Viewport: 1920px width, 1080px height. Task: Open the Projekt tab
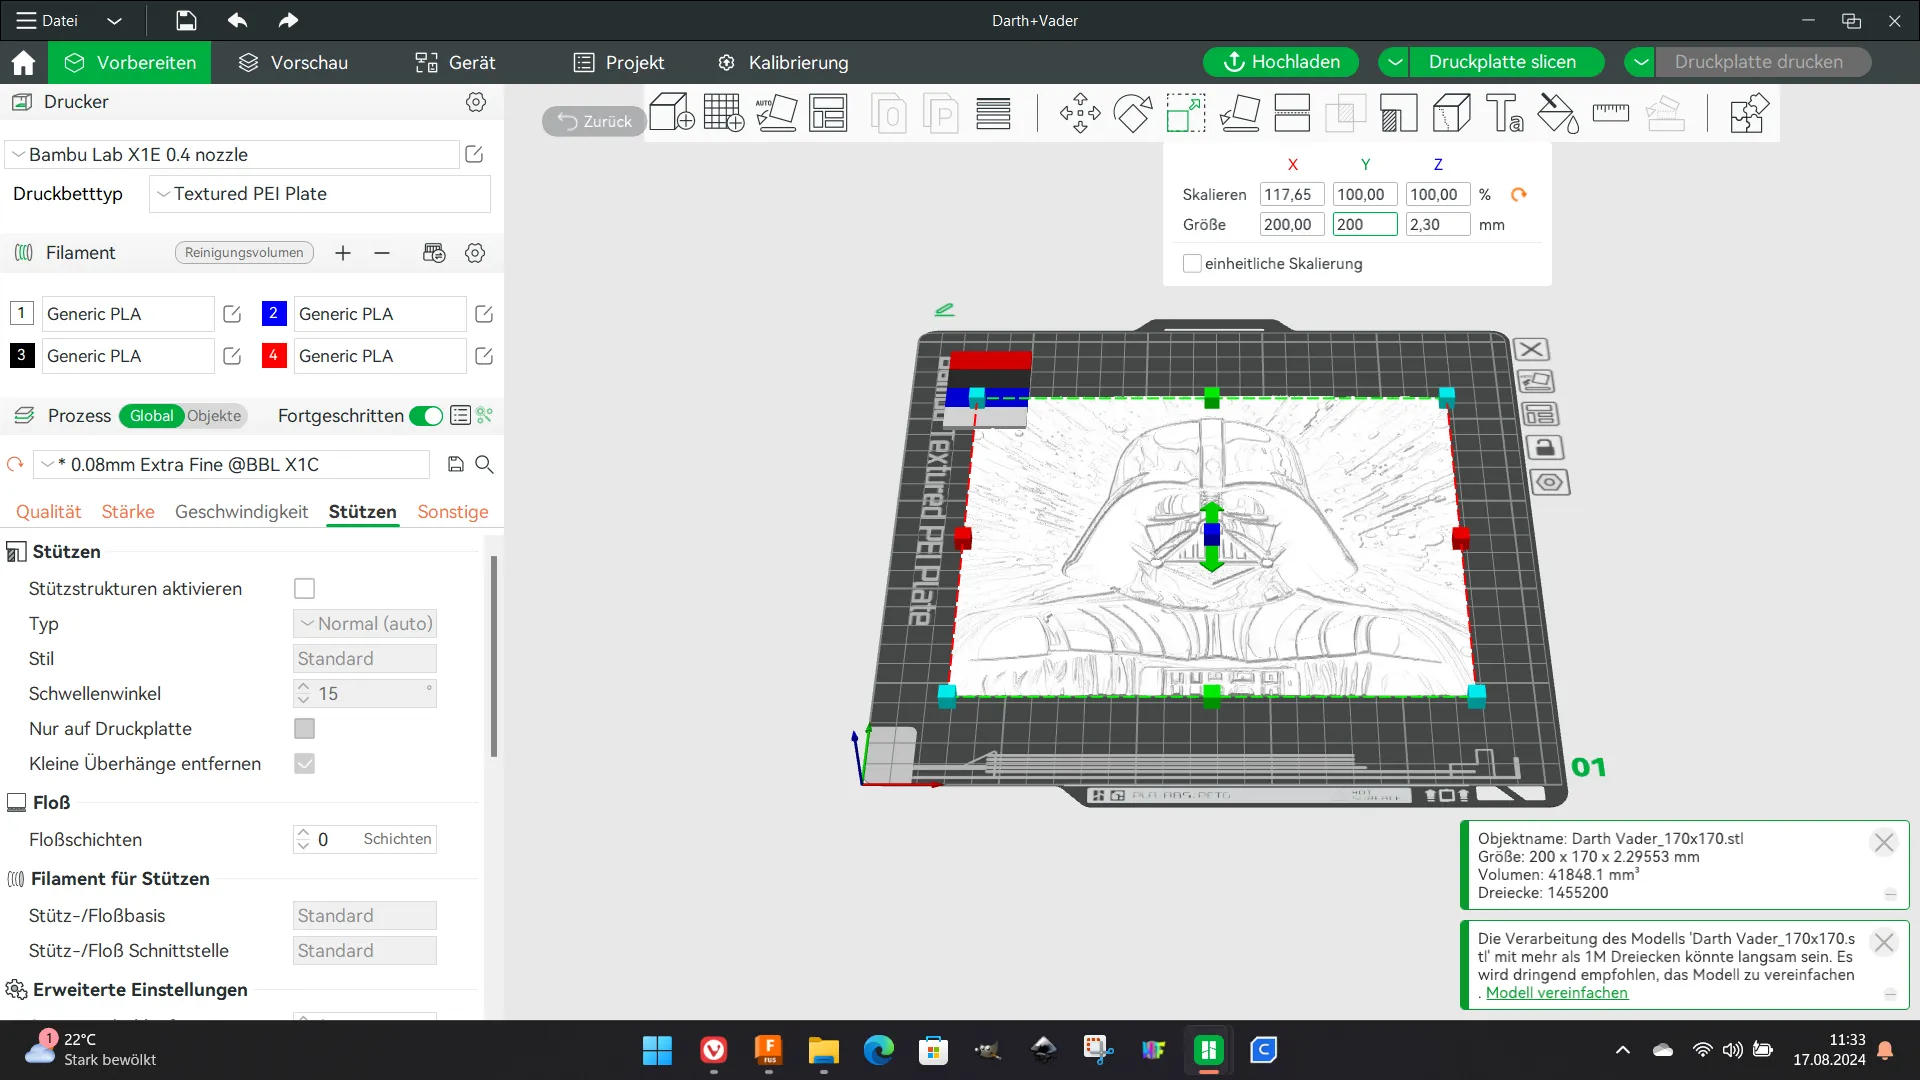[x=619, y=63]
